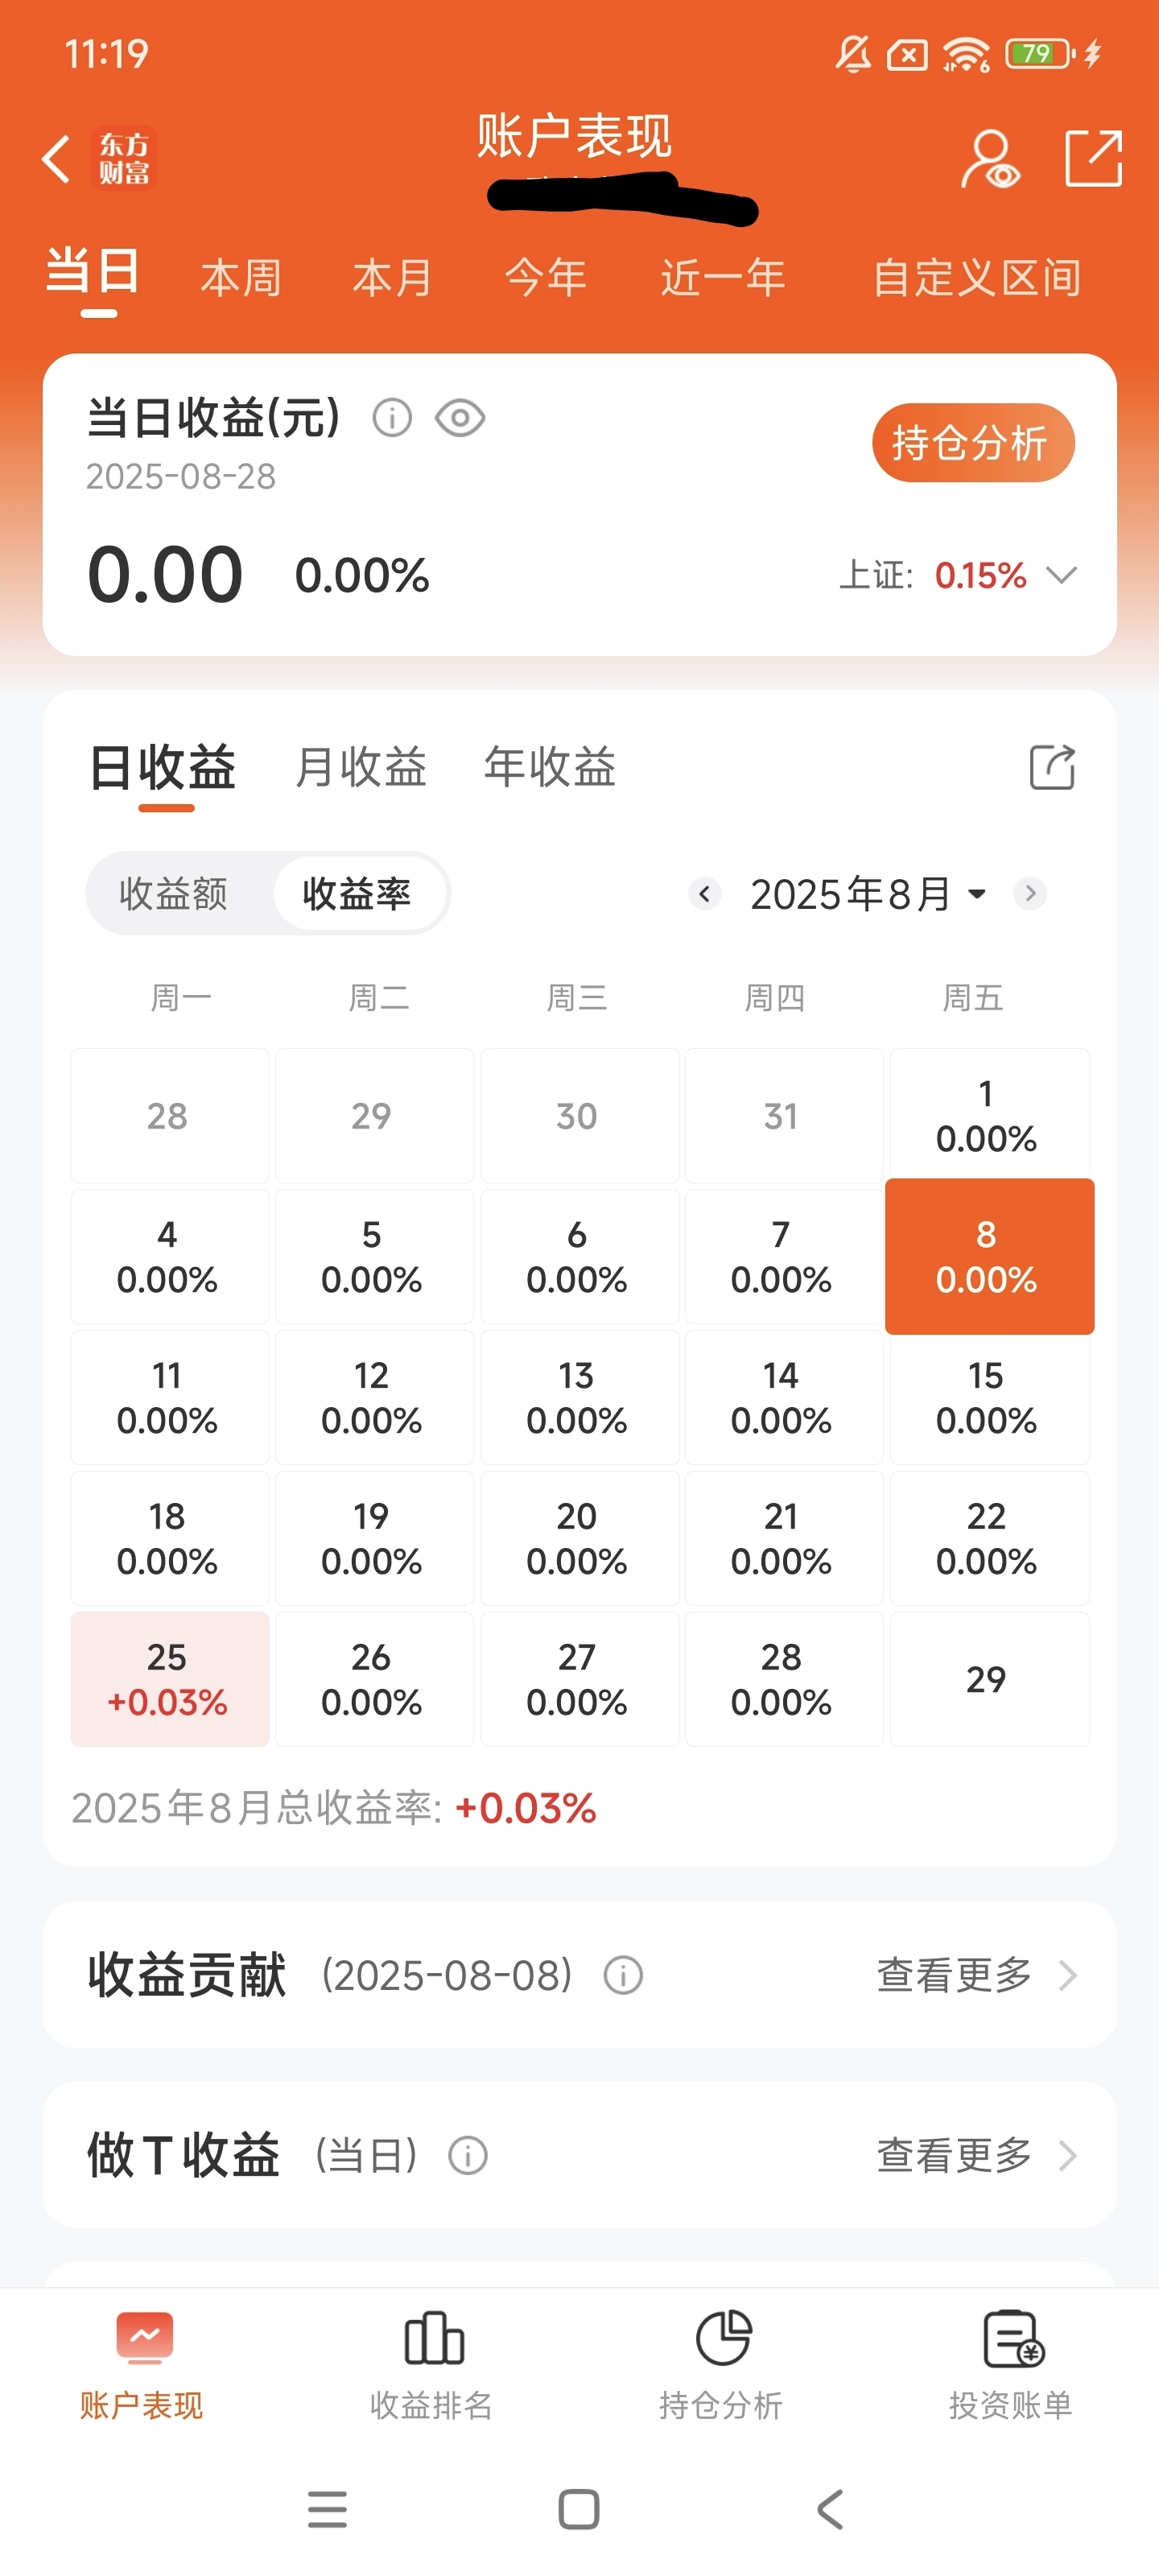Tap the back arrow beside 东方财富 logo
The height and width of the screenshot is (2576, 1159).
coord(56,159)
